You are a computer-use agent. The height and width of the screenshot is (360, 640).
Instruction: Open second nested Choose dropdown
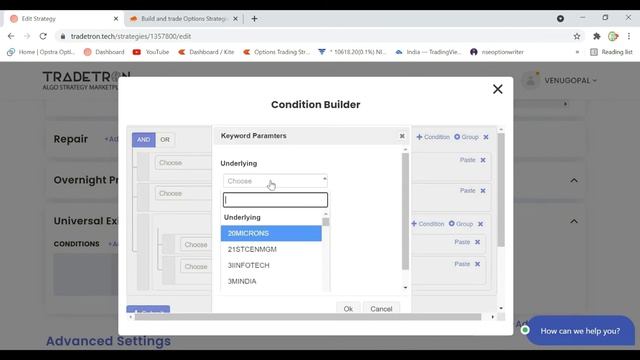coord(196,267)
